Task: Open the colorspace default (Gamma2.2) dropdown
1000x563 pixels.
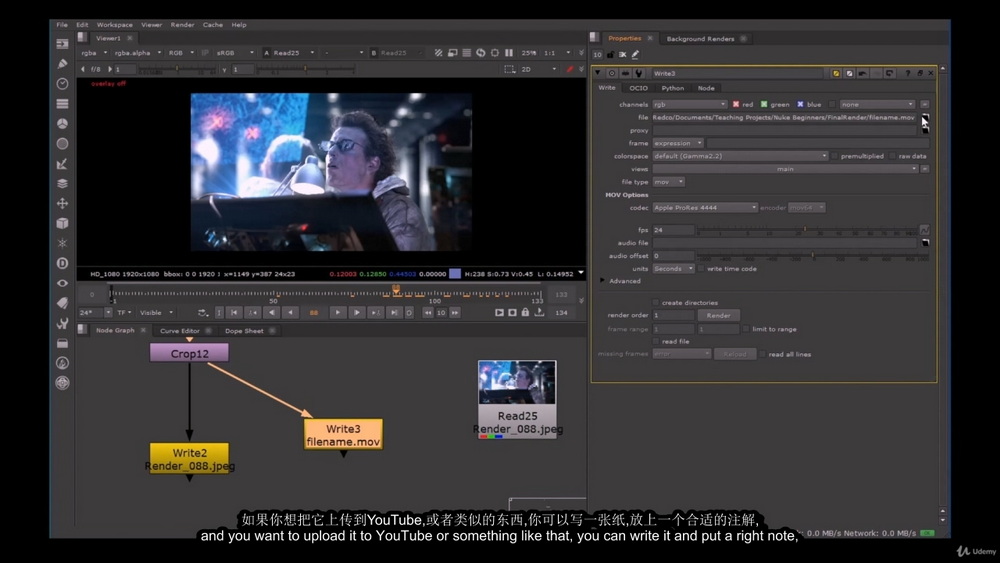Action: point(740,156)
